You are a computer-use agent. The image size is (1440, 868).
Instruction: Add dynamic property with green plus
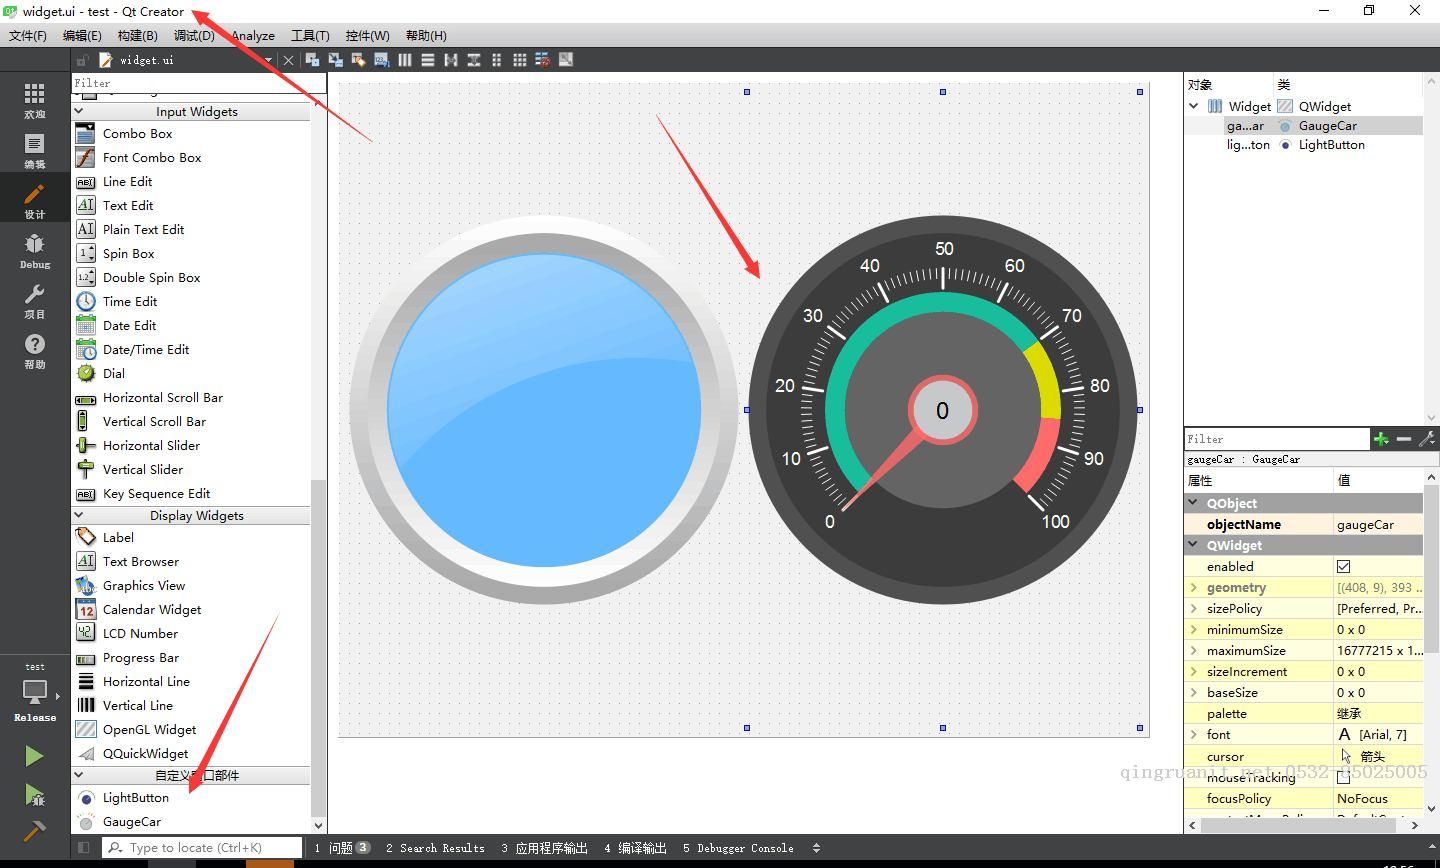pos(1381,439)
